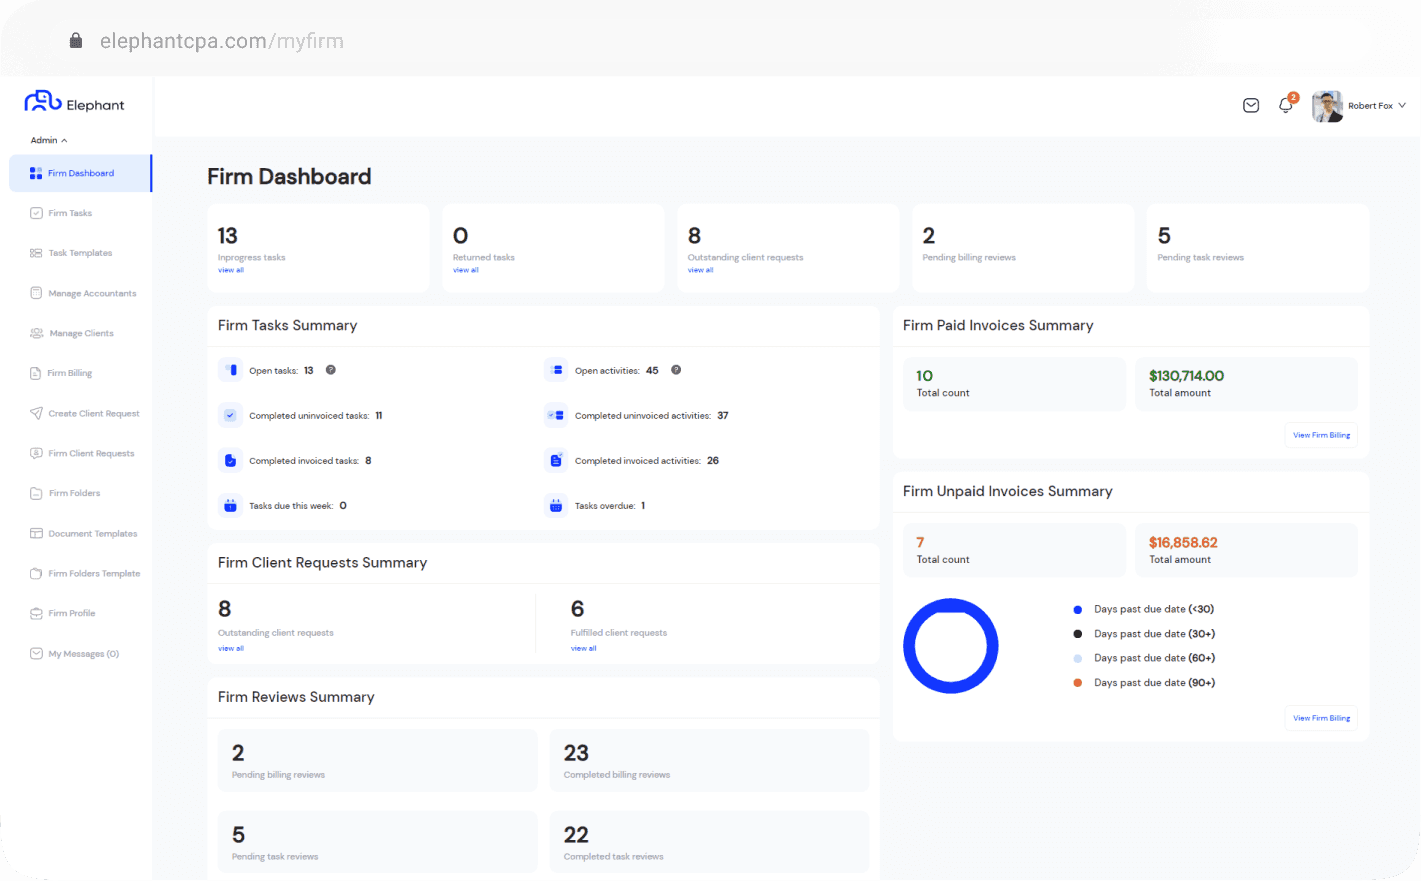Click Robert Fox profile avatar
Screen dimensions: 1421x881
[1327, 106]
